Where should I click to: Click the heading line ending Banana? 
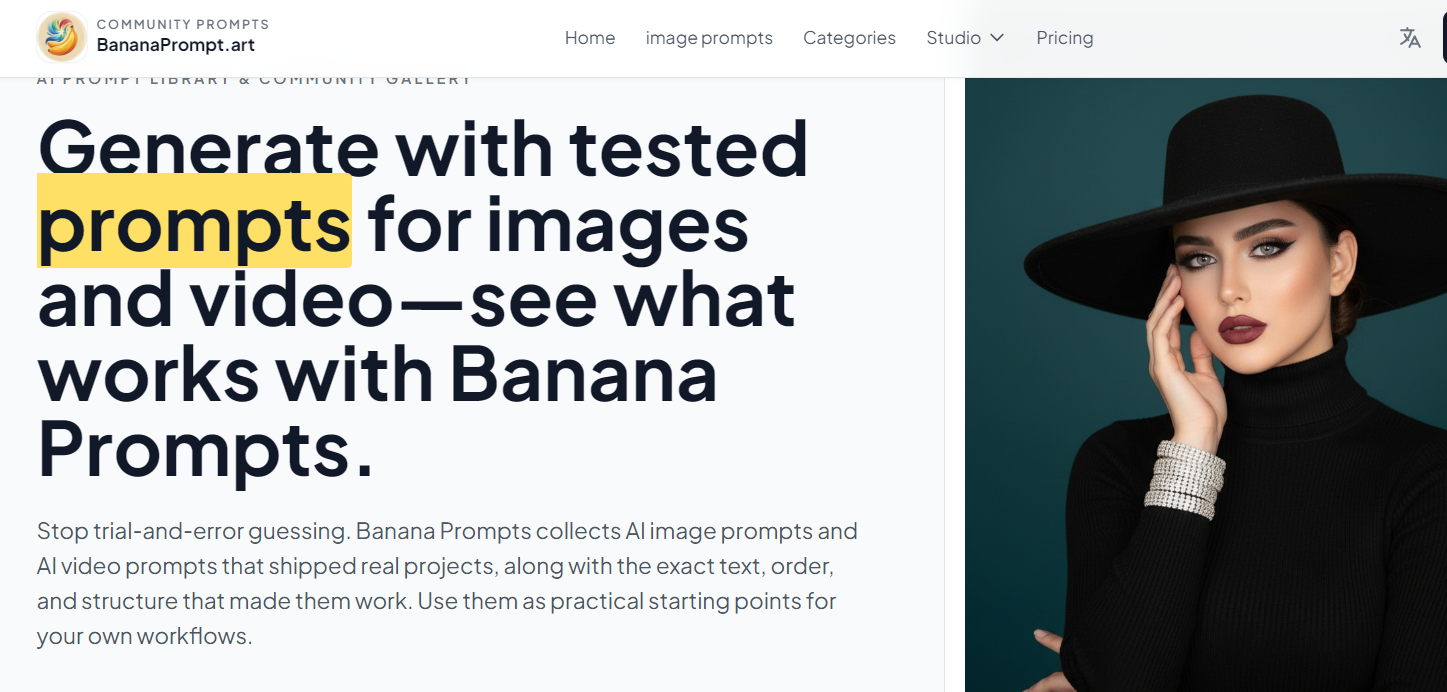(377, 374)
